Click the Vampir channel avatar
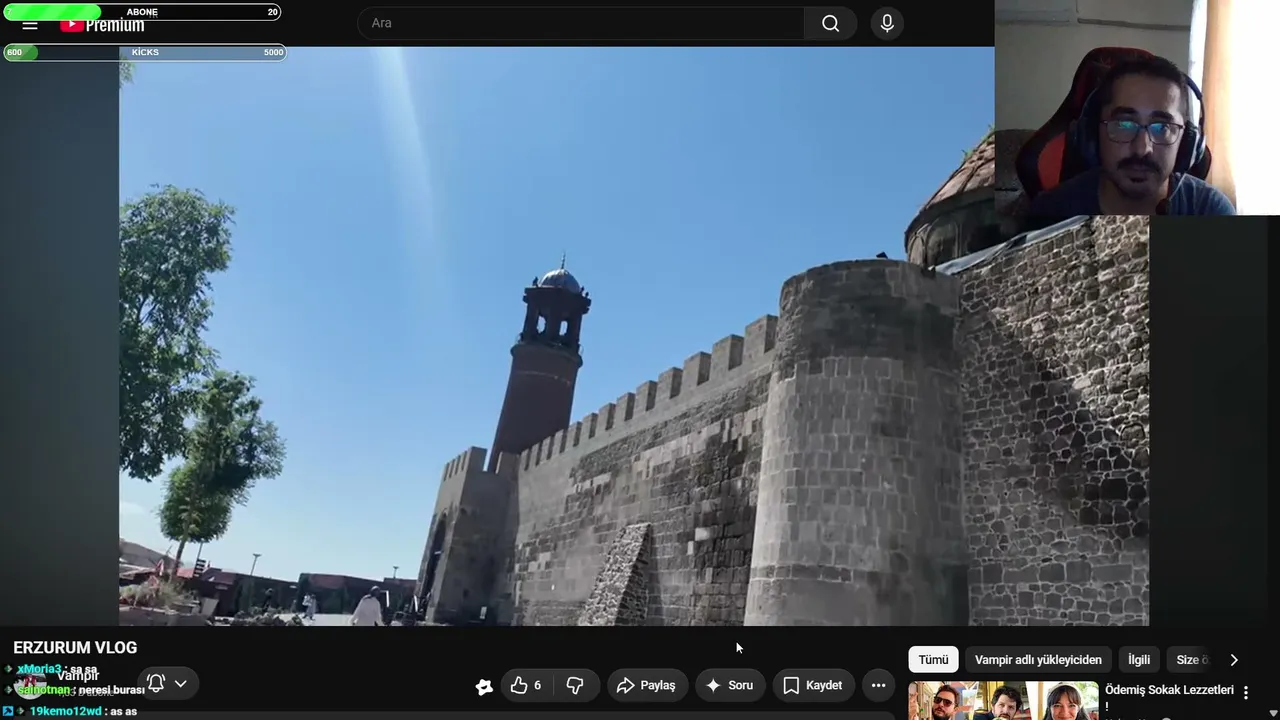This screenshot has height=720, width=1280. 30,684
